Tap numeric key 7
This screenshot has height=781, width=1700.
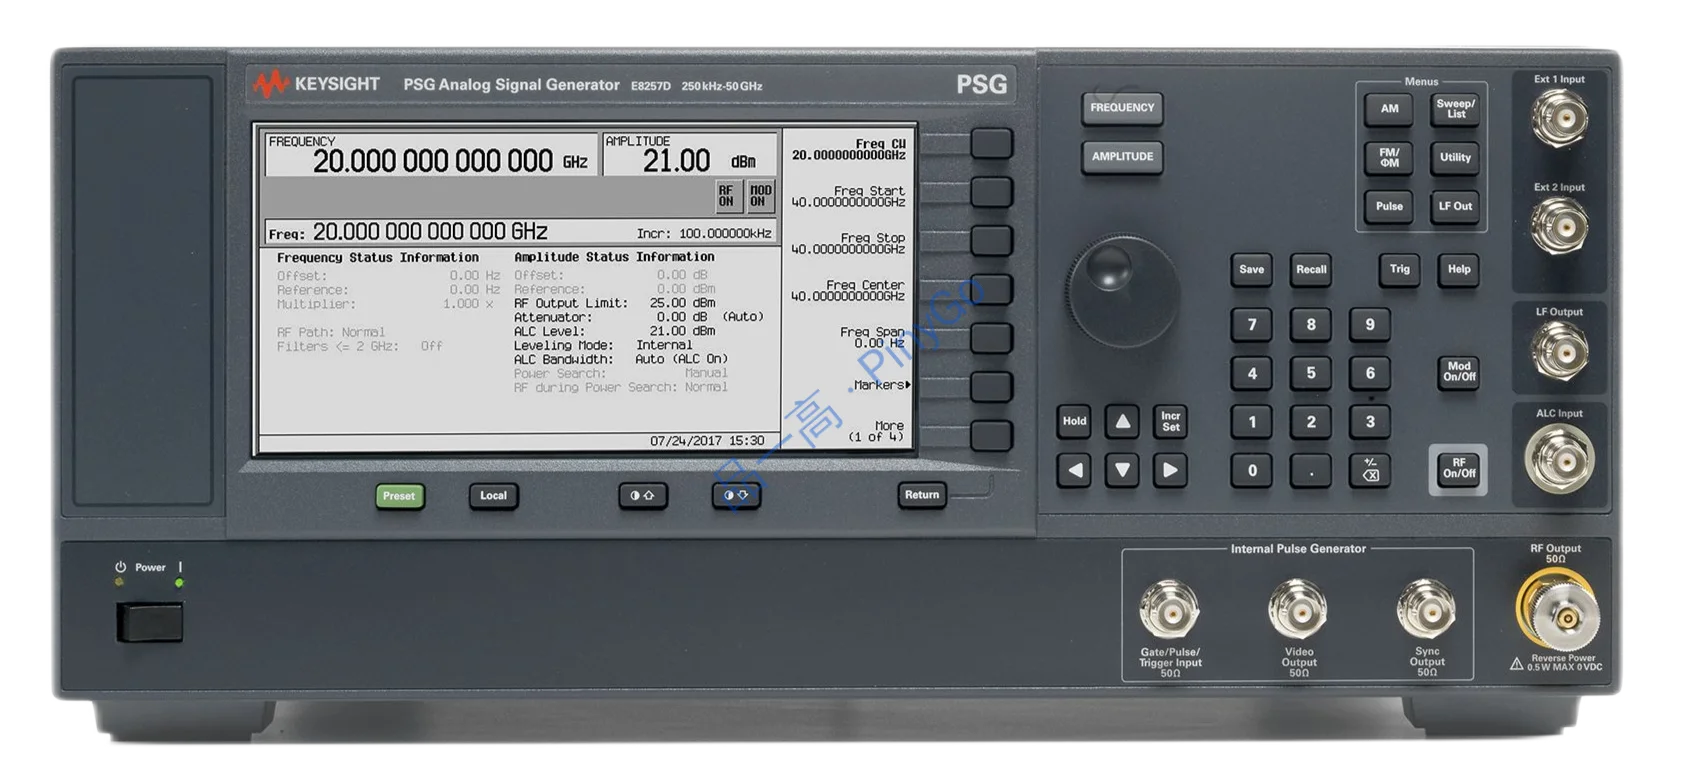coord(1251,325)
